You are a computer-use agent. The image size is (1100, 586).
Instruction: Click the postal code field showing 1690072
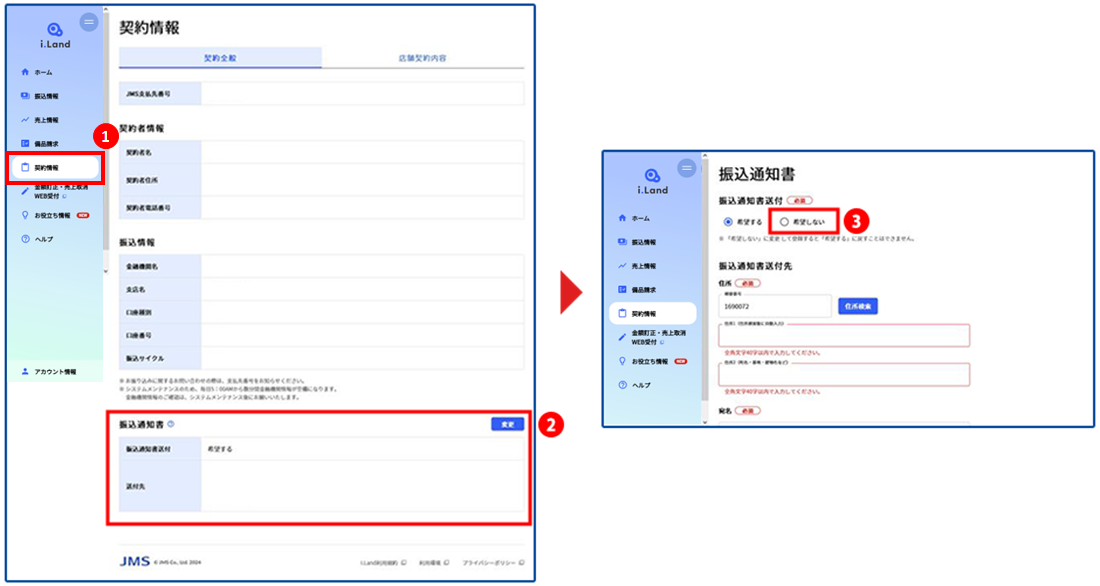tap(774, 306)
